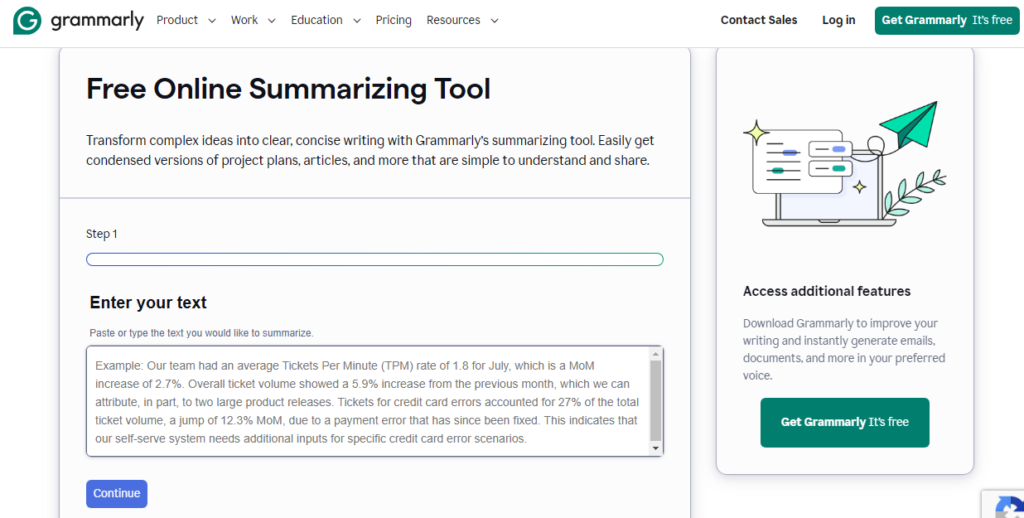Click the Paste or type the text instruction

[202, 333]
